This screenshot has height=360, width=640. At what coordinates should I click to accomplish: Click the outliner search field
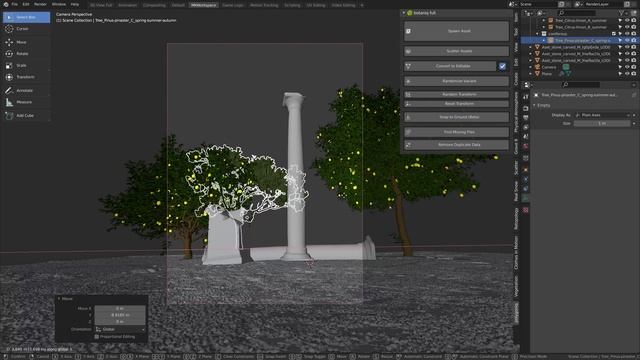pos(576,13)
